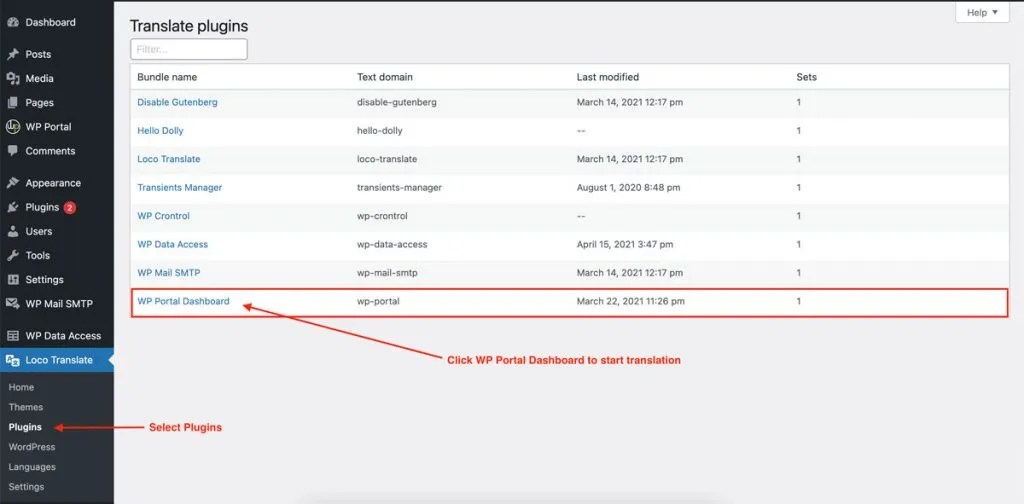1024x504 pixels.
Task: Click the Users person icon
Action: click(x=12, y=231)
